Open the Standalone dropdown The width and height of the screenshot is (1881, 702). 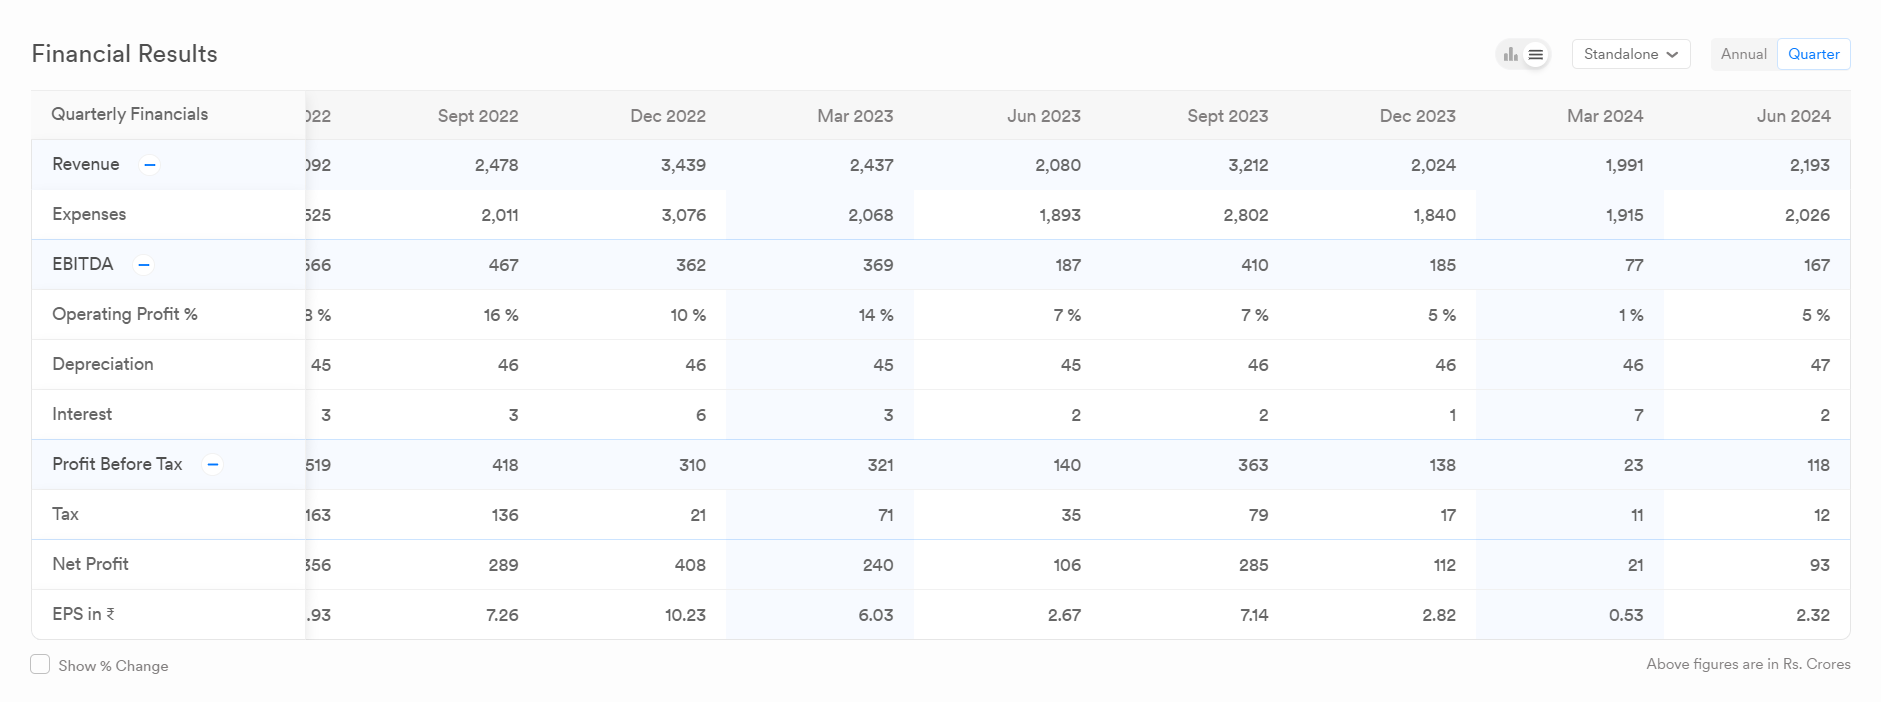(x=1630, y=54)
